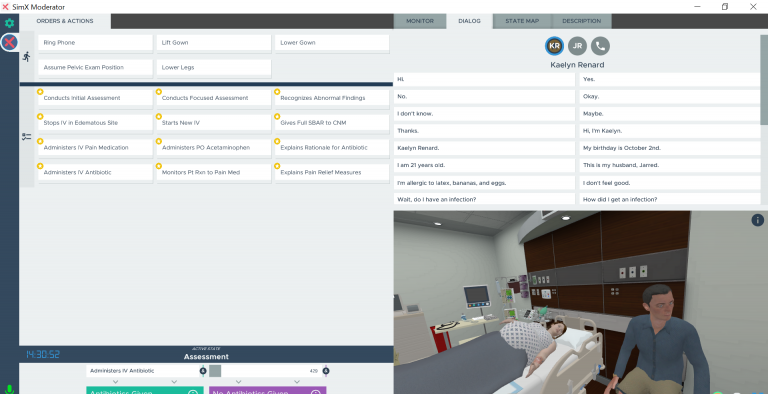The height and width of the screenshot is (394, 768).
Task: Expand the second chevron above Antibiotics Given
Action: pos(174,382)
